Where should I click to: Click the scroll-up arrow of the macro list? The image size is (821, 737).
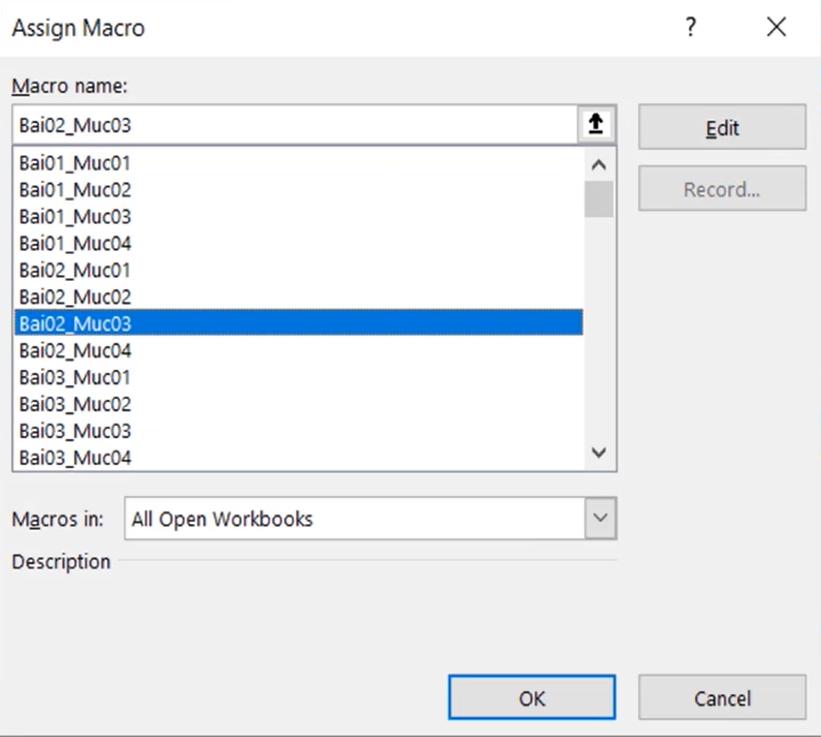pos(598,163)
